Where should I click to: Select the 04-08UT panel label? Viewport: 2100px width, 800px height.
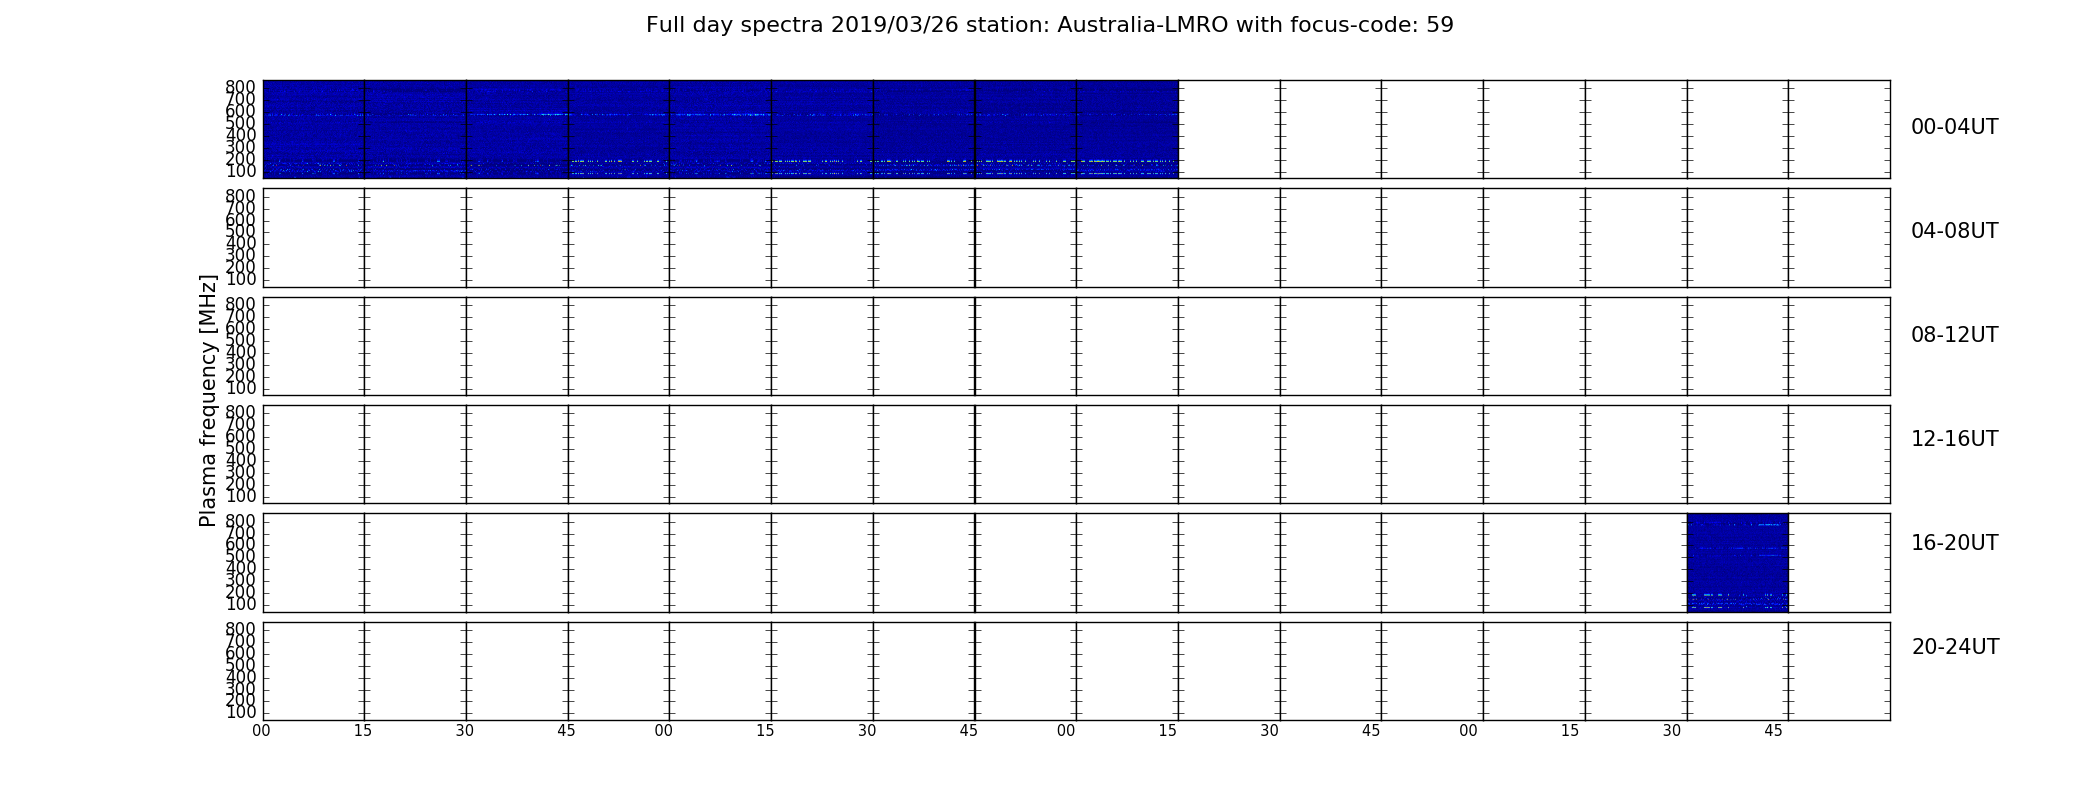point(1955,231)
